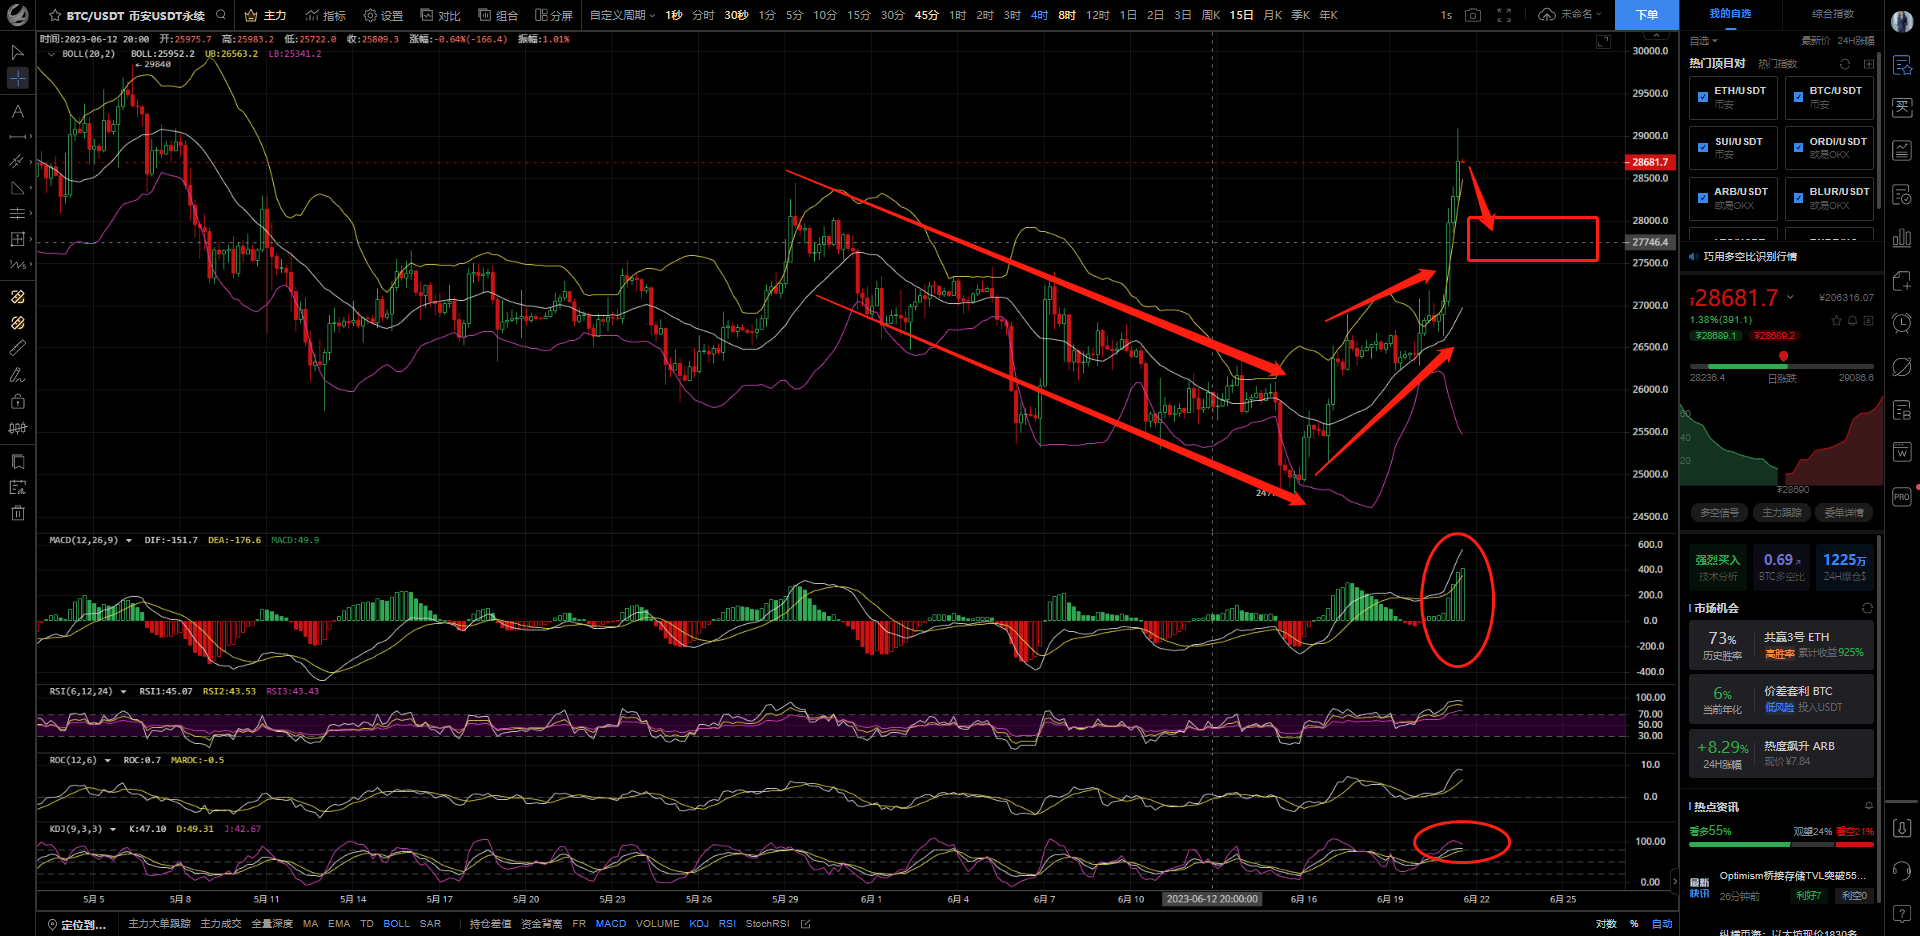Enable the VOLUME indicator in bottom bar
Image resolution: width=1920 pixels, height=936 pixels.
coord(657,924)
